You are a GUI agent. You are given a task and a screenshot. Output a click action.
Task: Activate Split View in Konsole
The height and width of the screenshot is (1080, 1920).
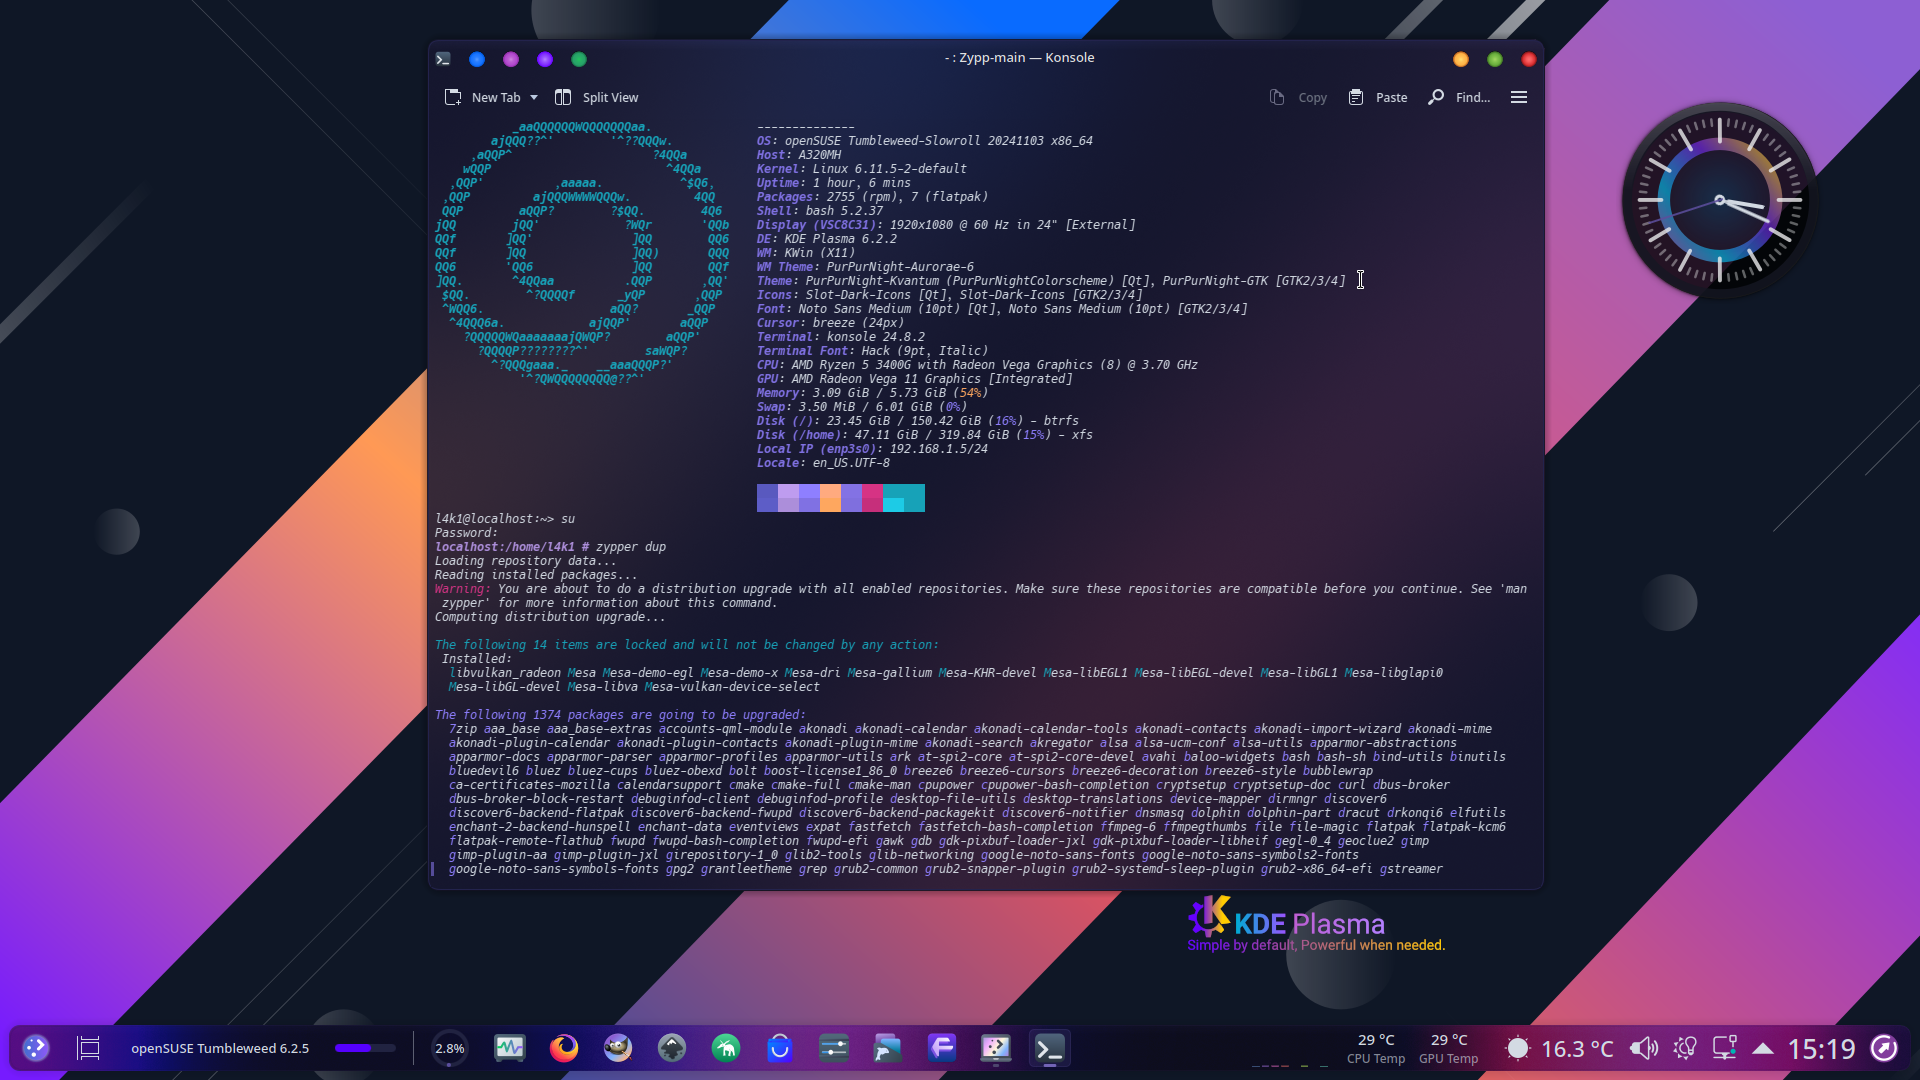coord(597,97)
